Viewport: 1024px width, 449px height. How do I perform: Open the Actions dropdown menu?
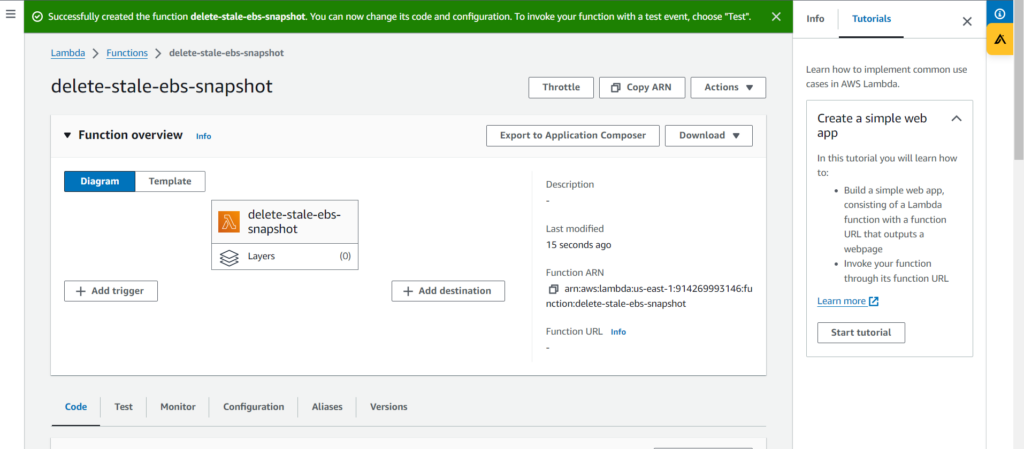click(x=728, y=88)
